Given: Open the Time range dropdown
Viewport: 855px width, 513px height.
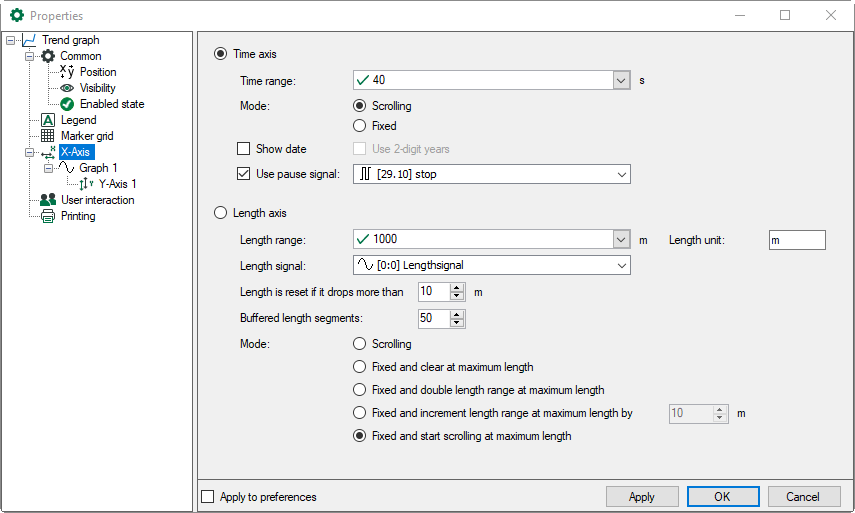Looking at the screenshot, I should [620, 80].
